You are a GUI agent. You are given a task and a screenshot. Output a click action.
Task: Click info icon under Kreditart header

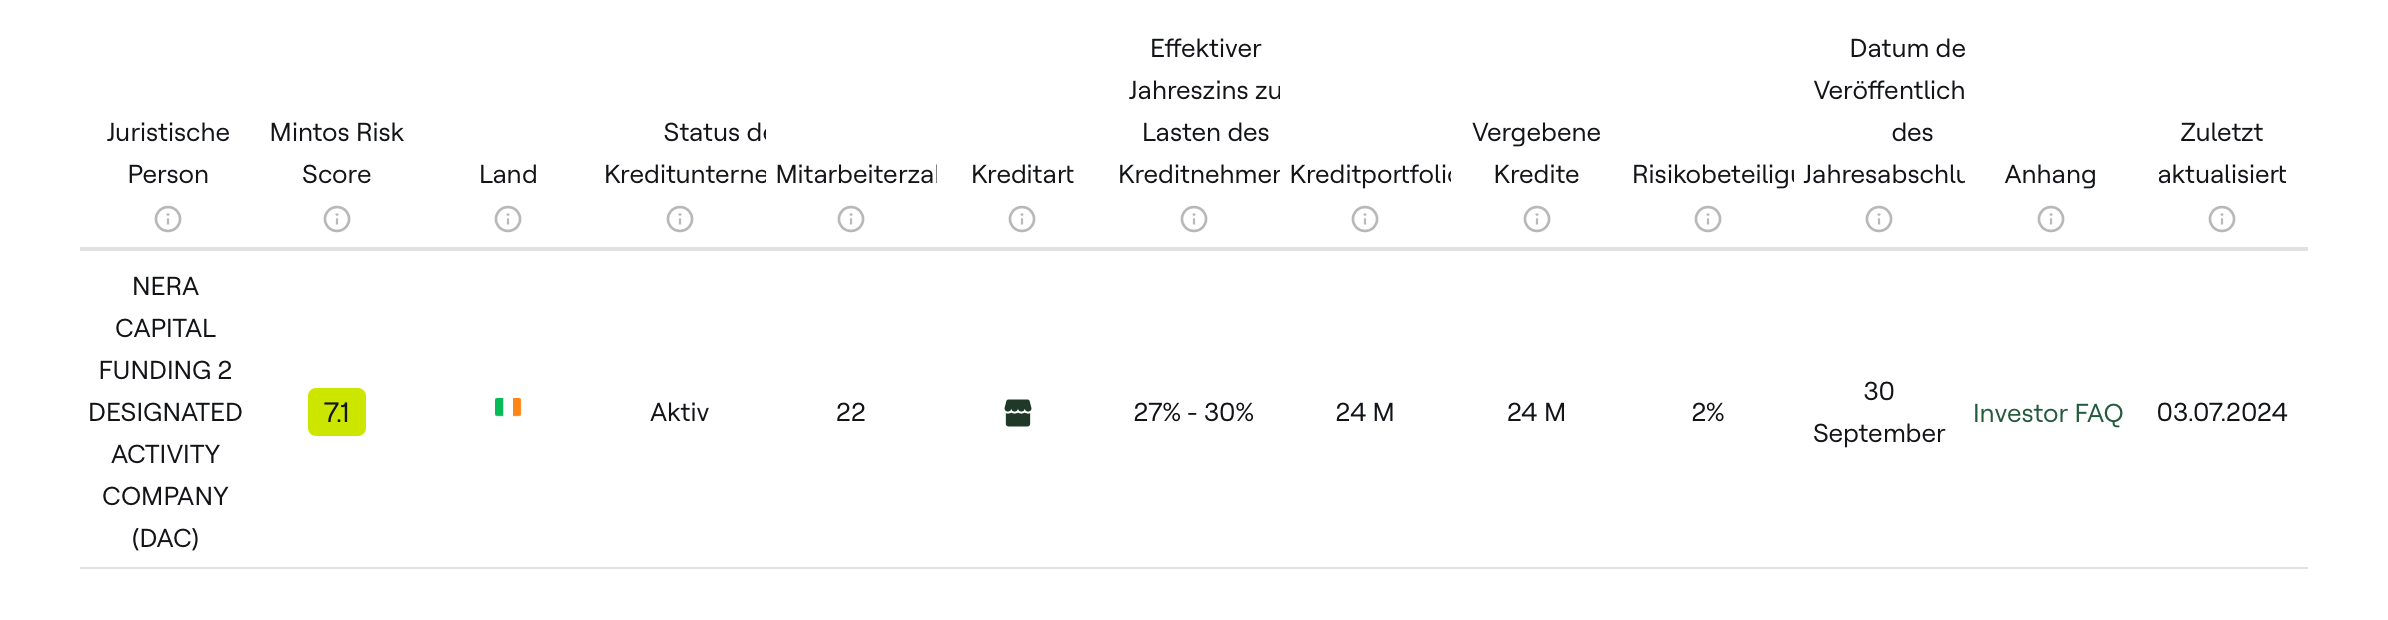click(x=1022, y=219)
